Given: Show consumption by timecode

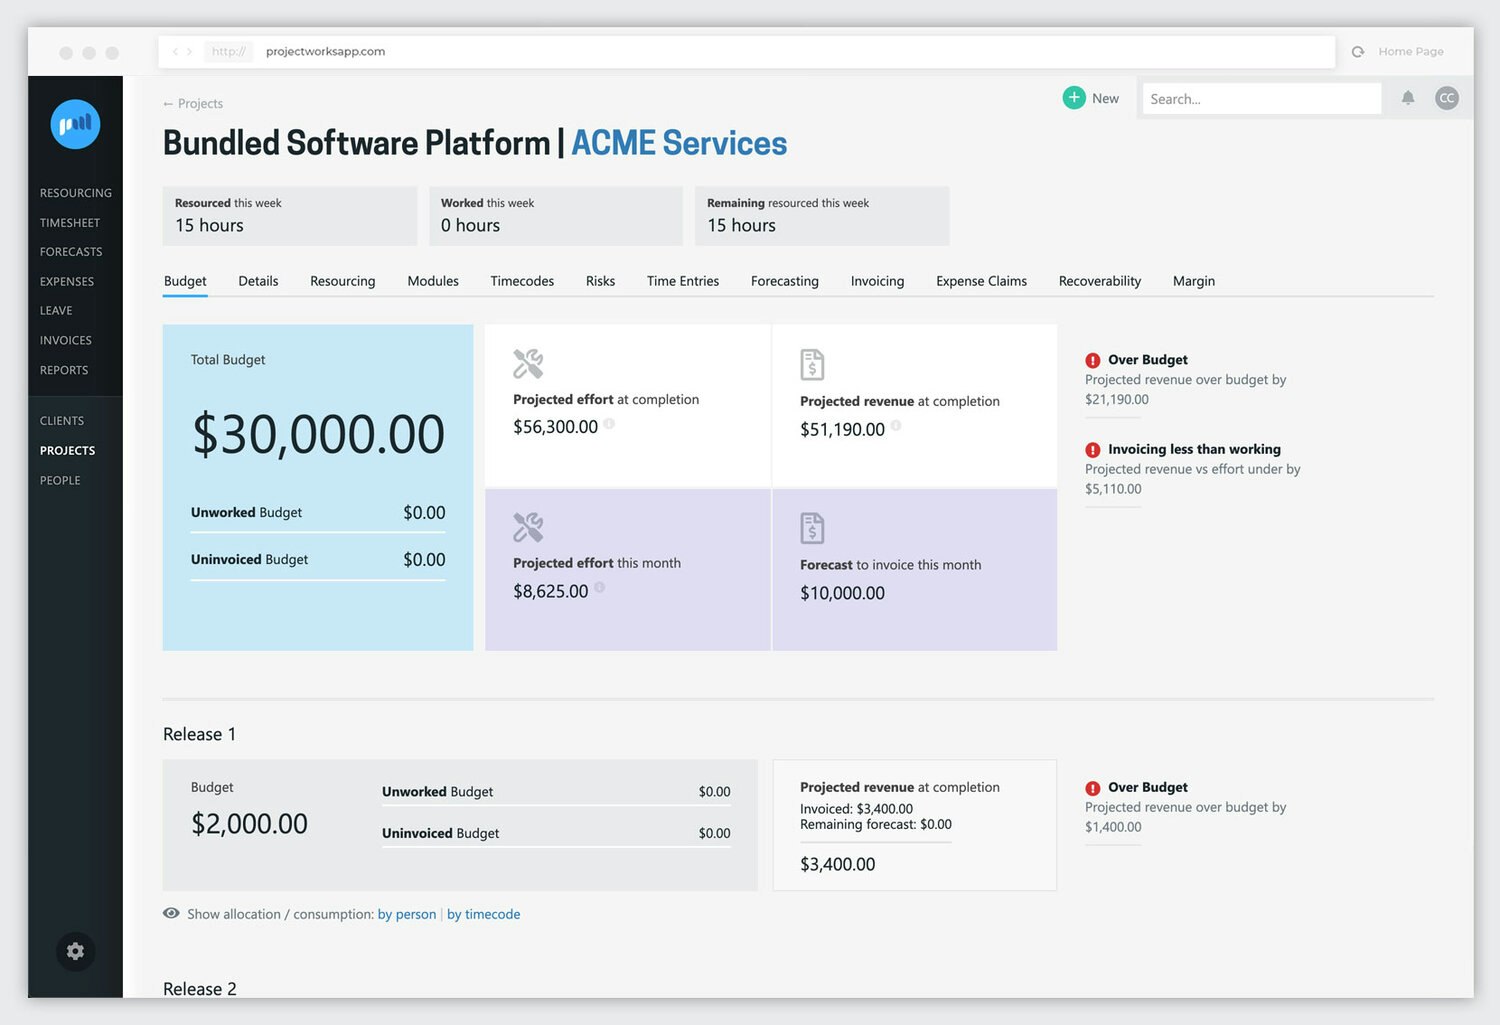Looking at the screenshot, I should pos(483,914).
